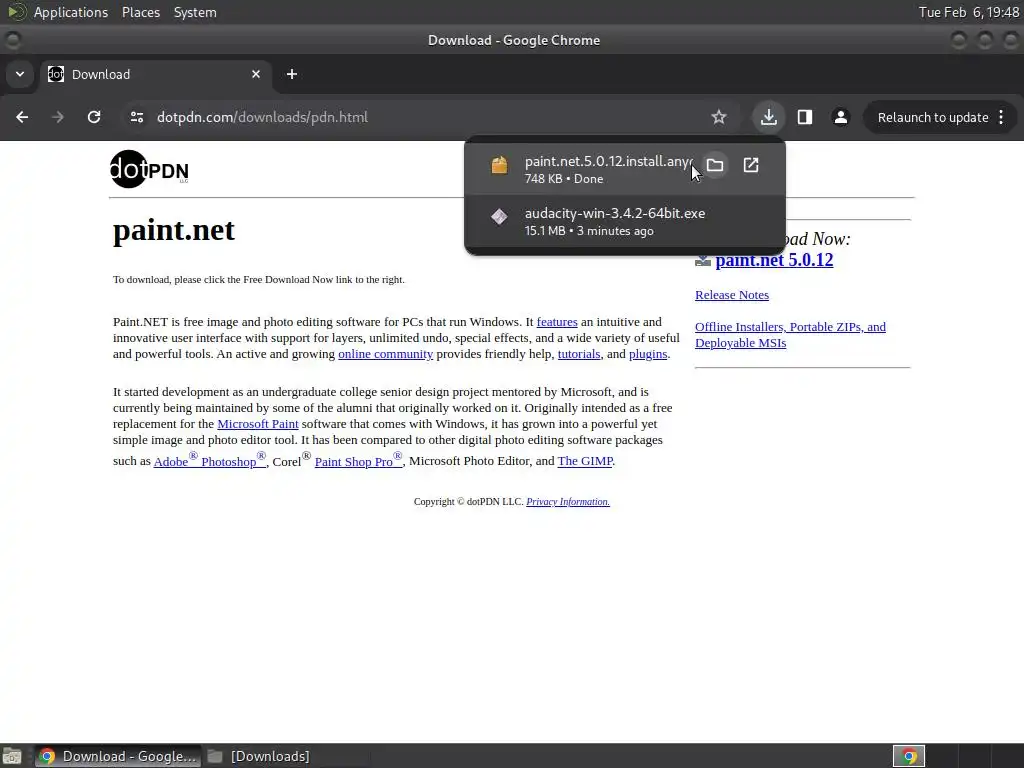Image resolution: width=1024 pixels, height=768 pixels.
Task: Open the Places menu
Action: tap(141, 12)
